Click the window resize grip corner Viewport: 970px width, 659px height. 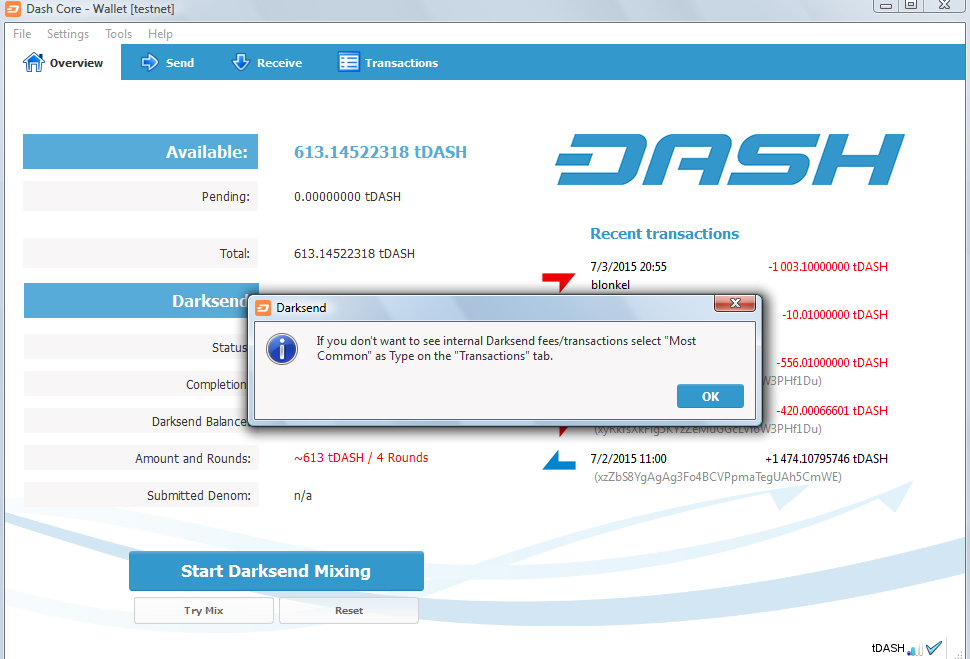[961, 653]
